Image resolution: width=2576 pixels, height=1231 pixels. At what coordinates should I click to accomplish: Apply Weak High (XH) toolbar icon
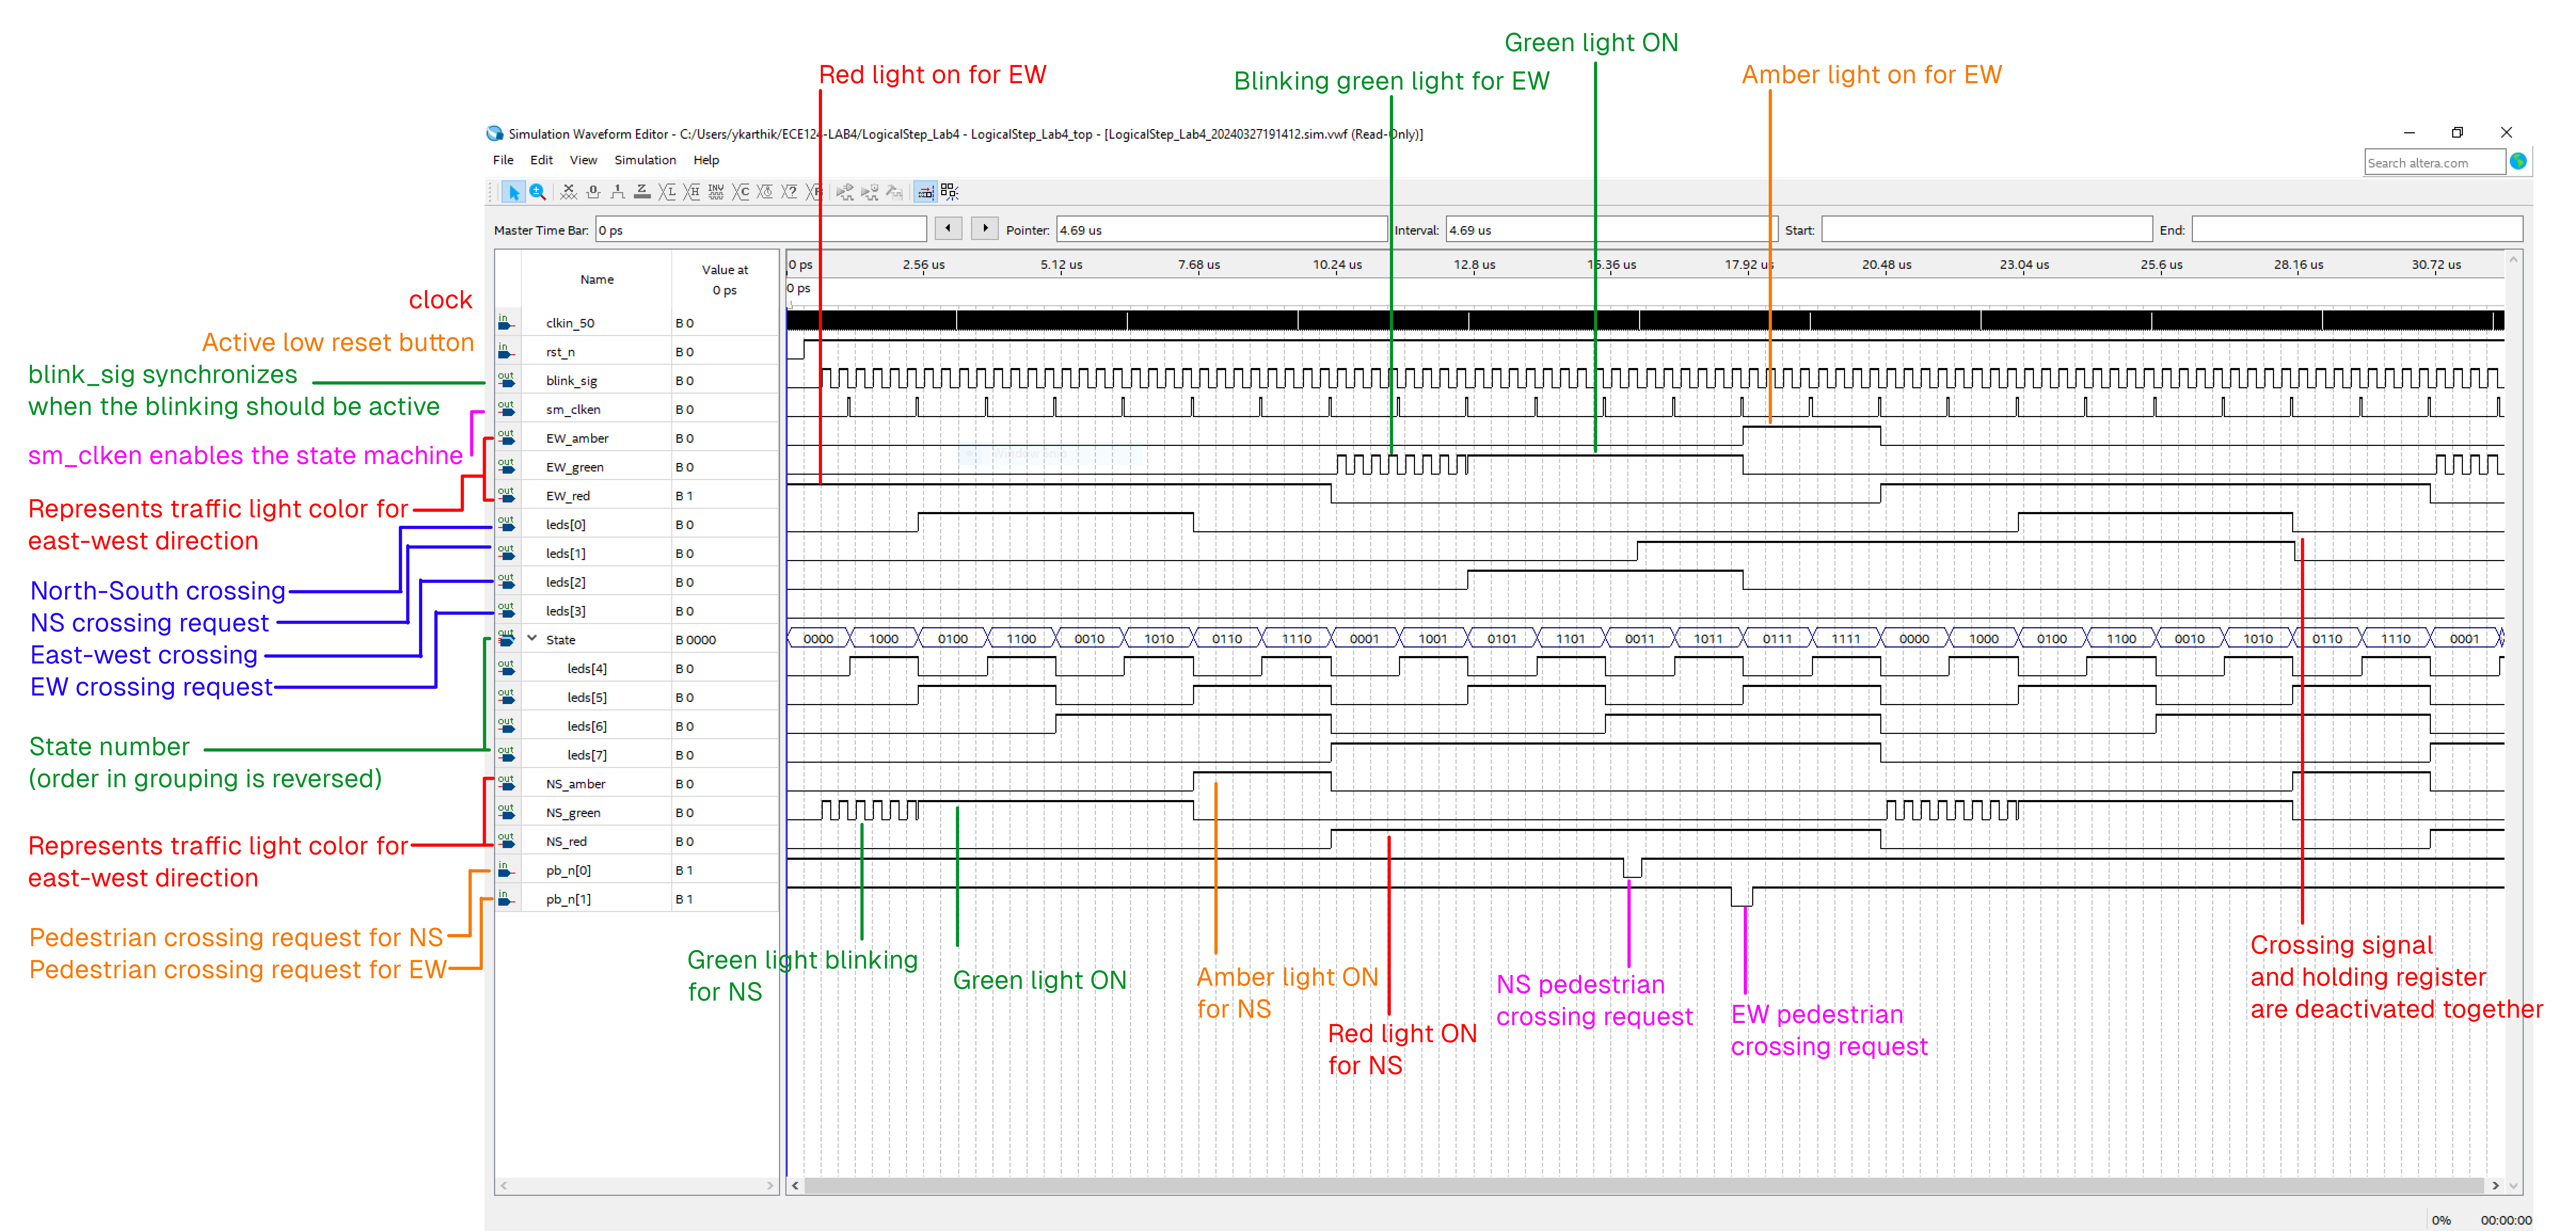tap(691, 192)
